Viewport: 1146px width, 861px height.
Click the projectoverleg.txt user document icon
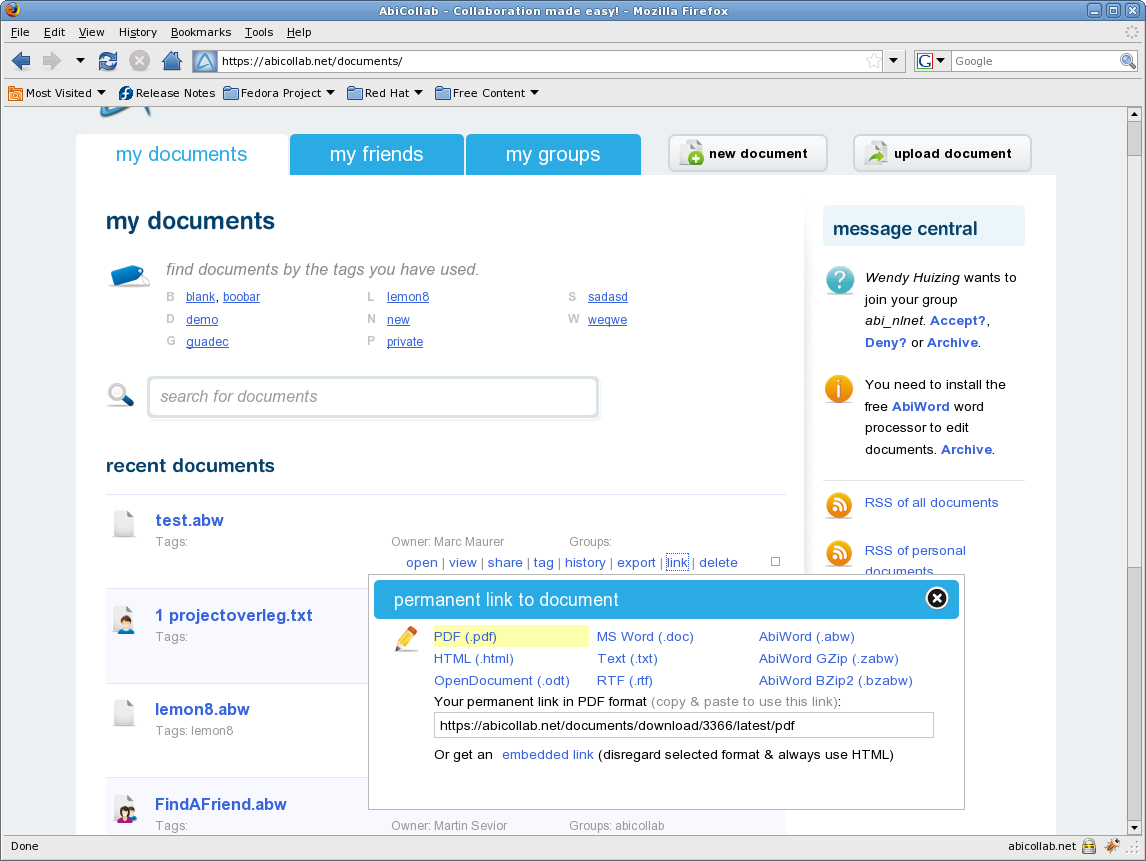[125, 620]
